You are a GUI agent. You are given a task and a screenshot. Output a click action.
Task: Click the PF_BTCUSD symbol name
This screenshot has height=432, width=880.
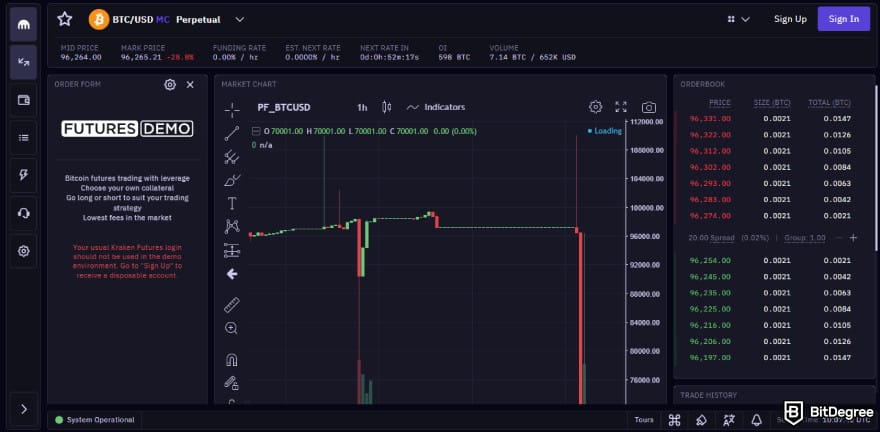click(284, 107)
